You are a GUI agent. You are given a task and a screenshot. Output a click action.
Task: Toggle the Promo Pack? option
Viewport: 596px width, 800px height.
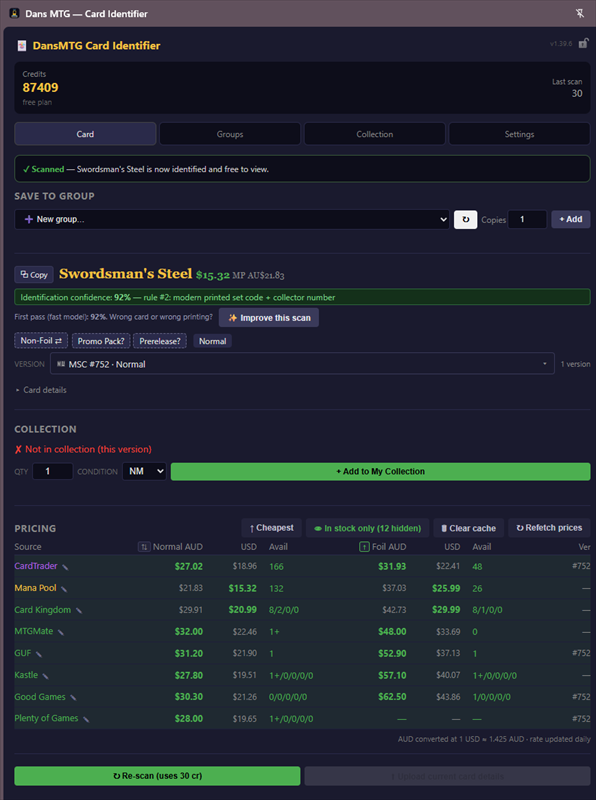pyautogui.click(x=101, y=341)
